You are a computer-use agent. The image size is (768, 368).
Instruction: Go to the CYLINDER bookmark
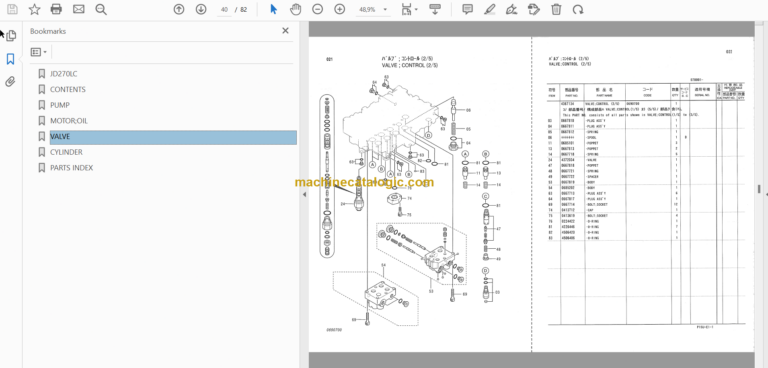click(x=66, y=152)
